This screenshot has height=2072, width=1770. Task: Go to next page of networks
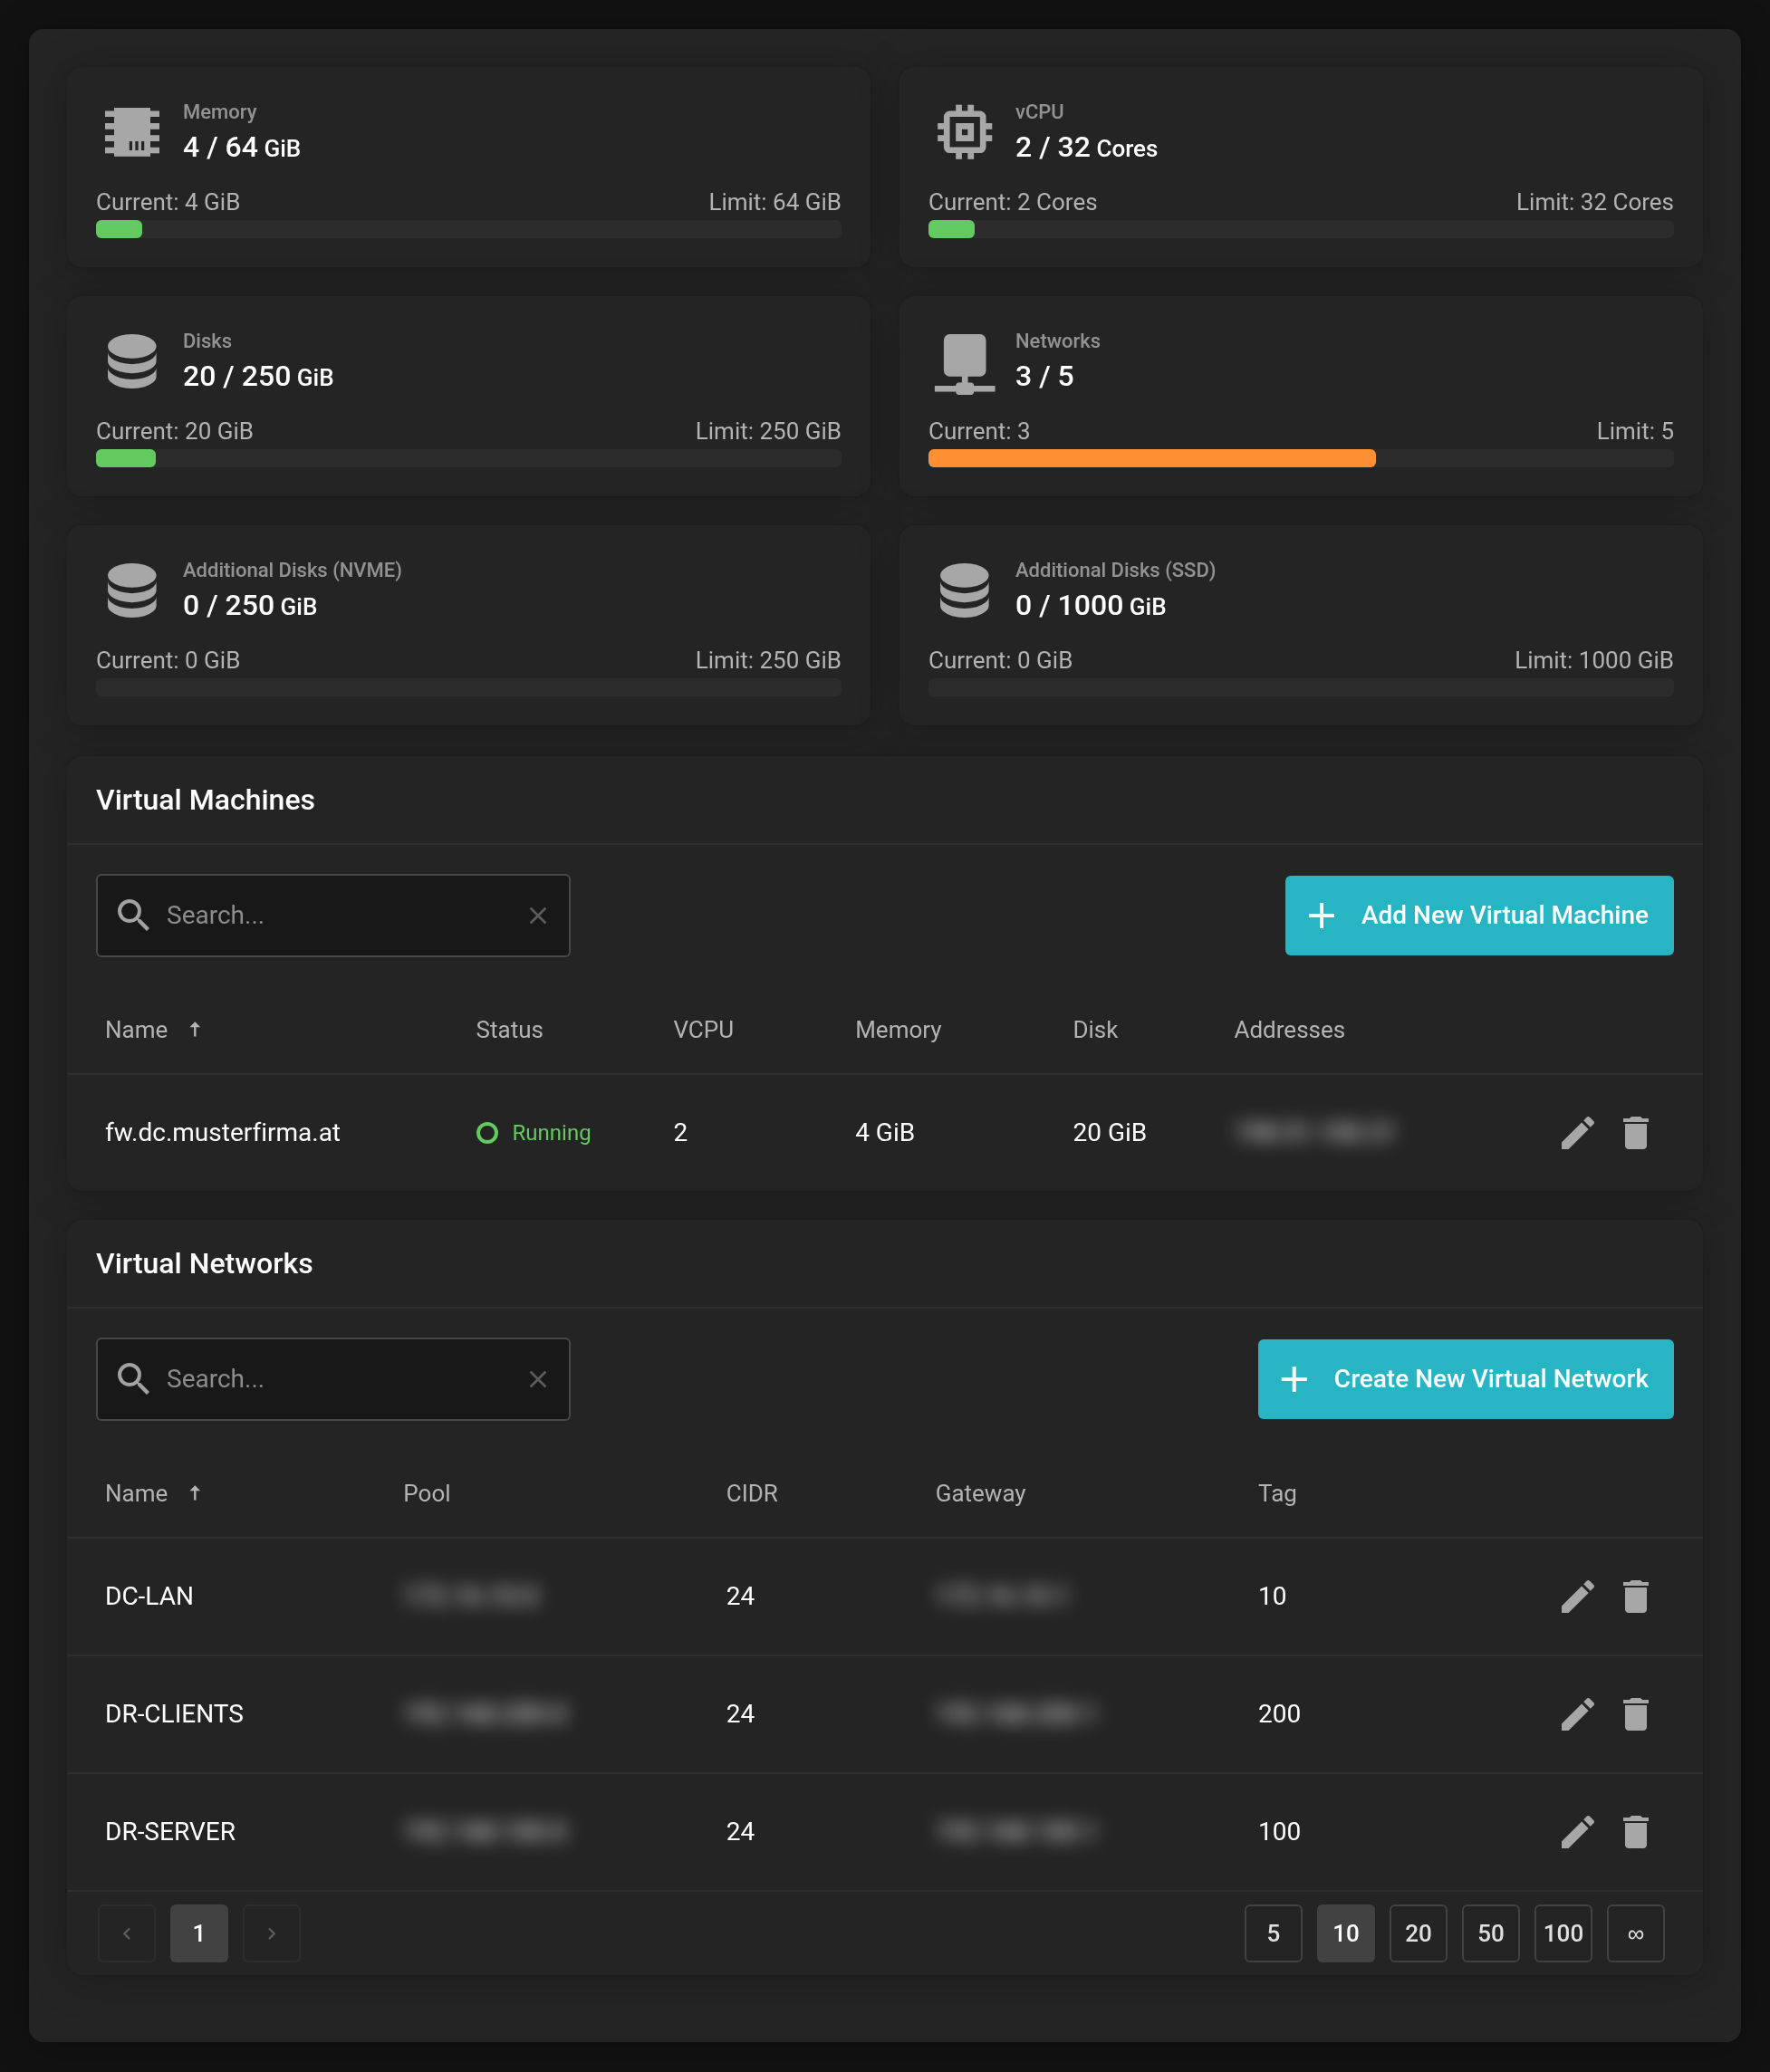pyautogui.click(x=272, y=1934)
